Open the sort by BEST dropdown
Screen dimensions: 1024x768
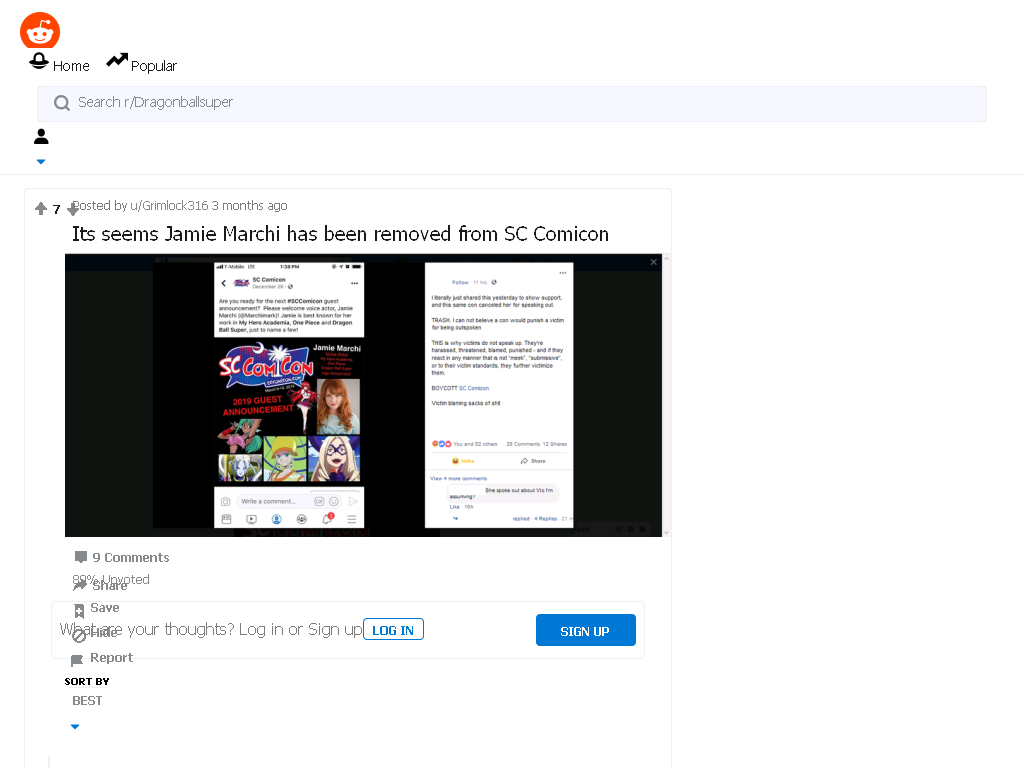click(87, 701)
